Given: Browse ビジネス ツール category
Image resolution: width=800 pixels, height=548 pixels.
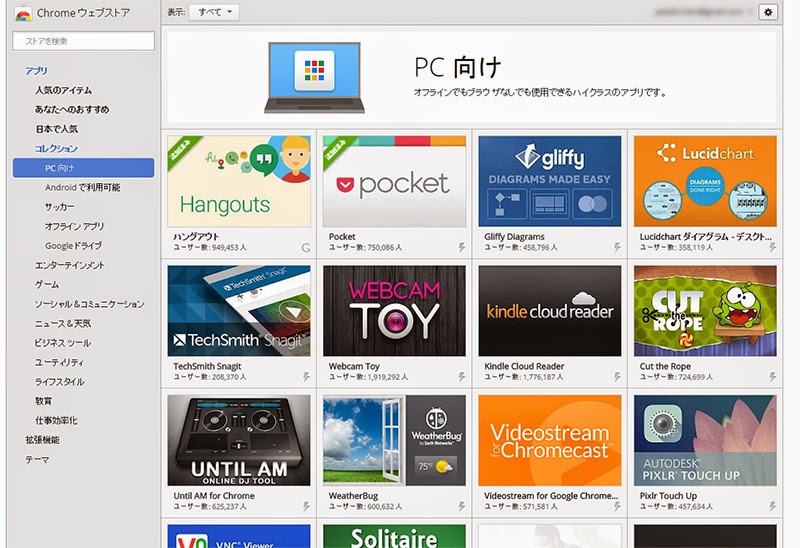Looking at the screenshot, I should pos(63,343).
